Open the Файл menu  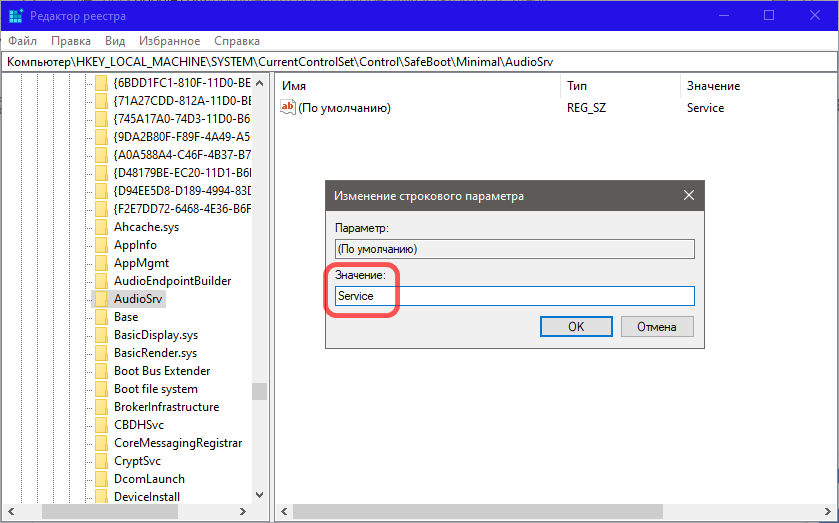22,41
